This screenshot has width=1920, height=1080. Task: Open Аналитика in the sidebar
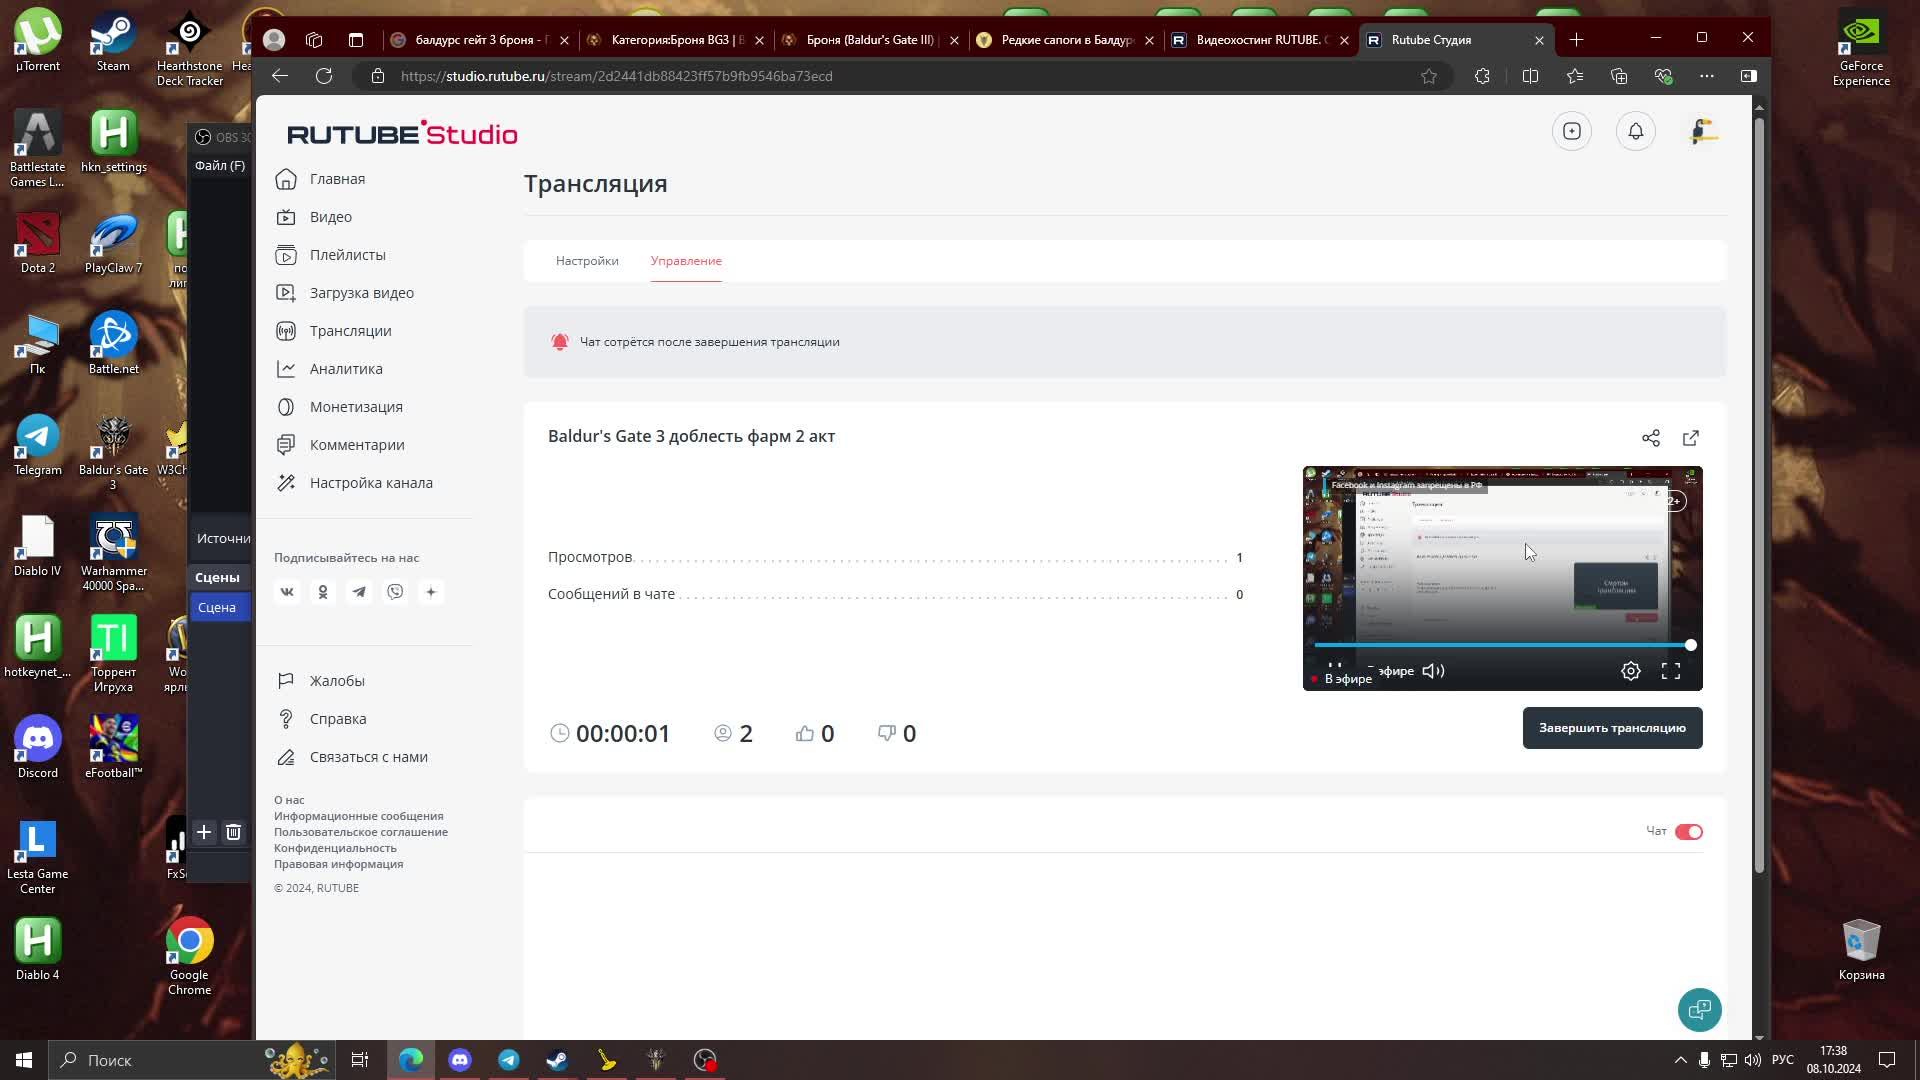[346, 369]
